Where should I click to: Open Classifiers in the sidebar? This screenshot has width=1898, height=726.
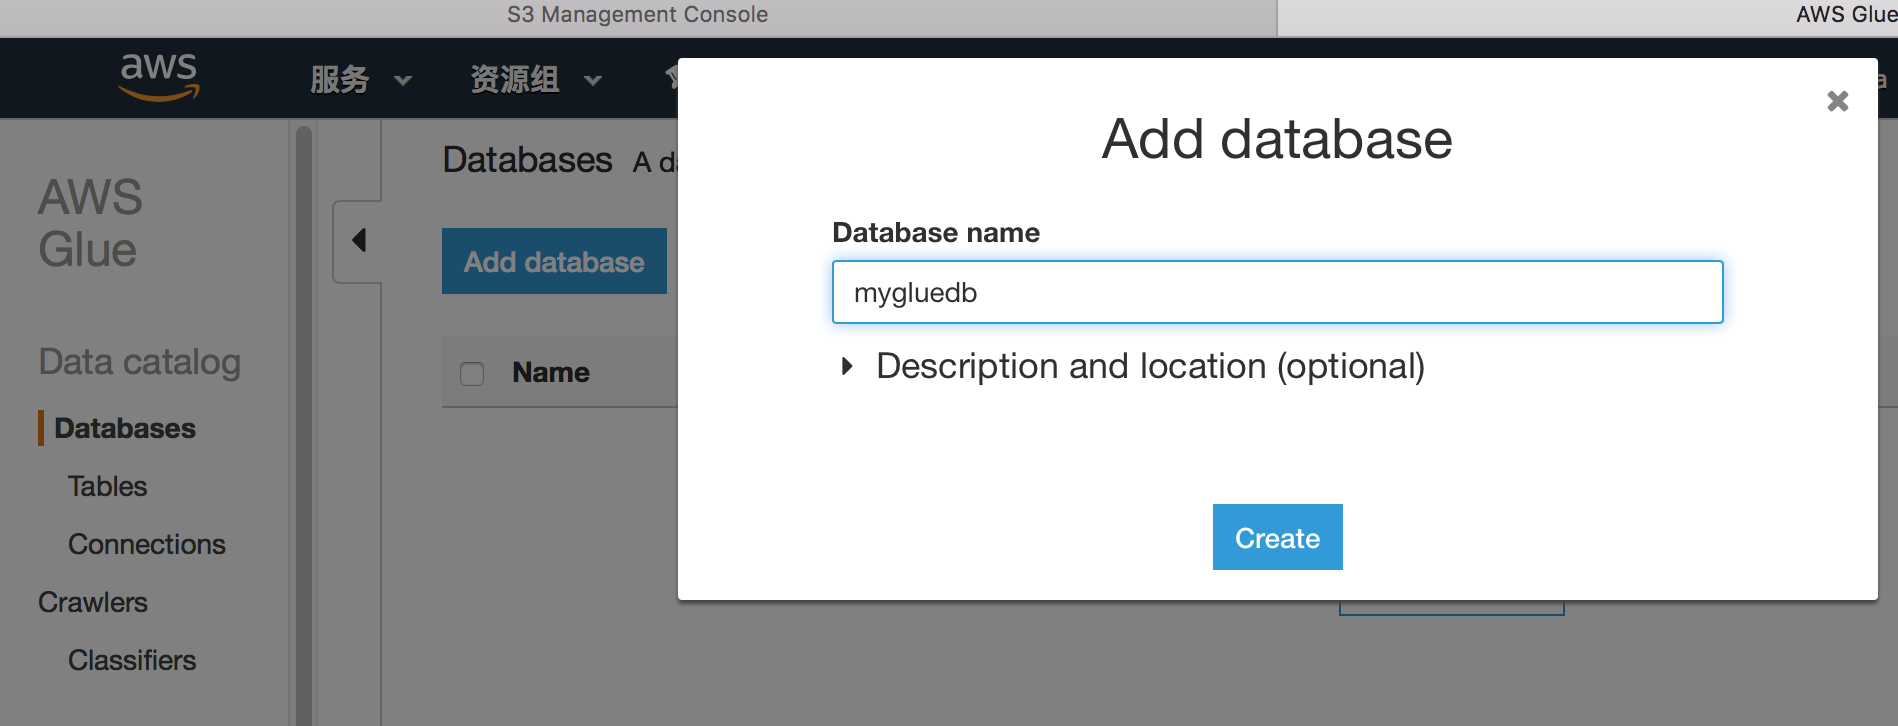tap(132, 660)
